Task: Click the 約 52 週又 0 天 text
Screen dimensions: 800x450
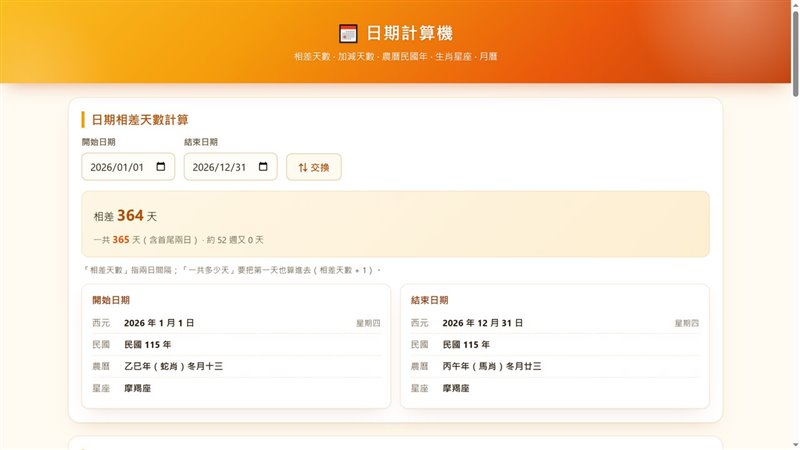Action: tap(235, 240)
